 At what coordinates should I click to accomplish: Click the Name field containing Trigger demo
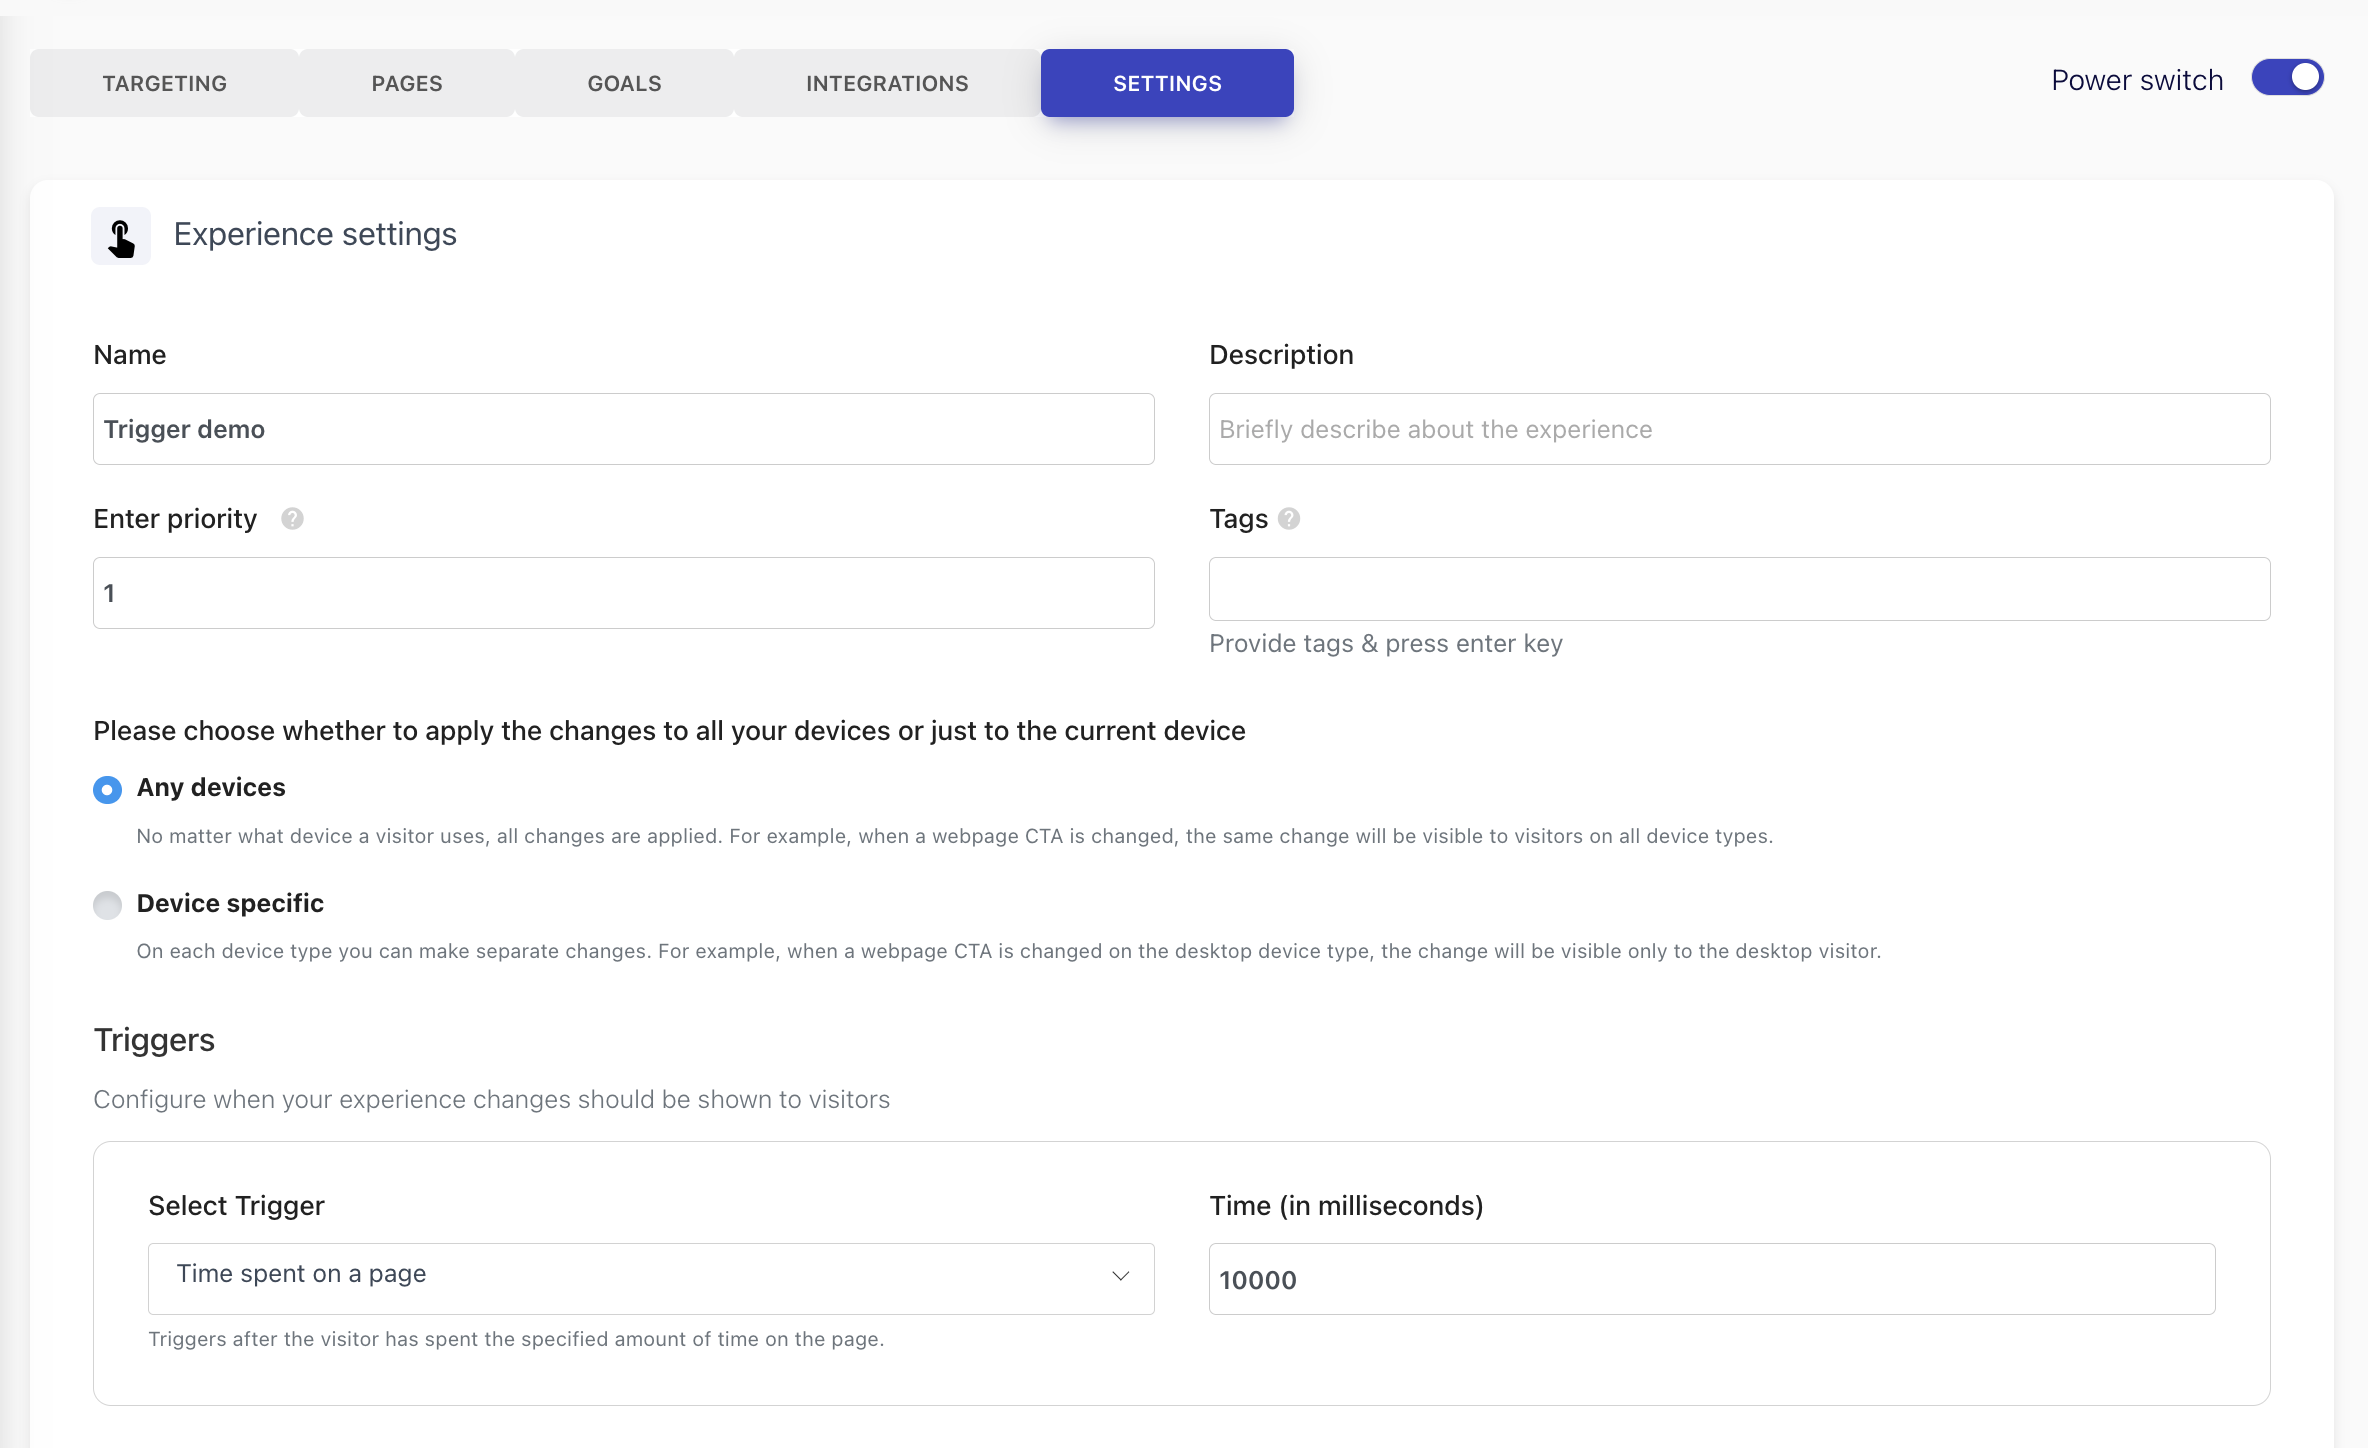[623, 429]
